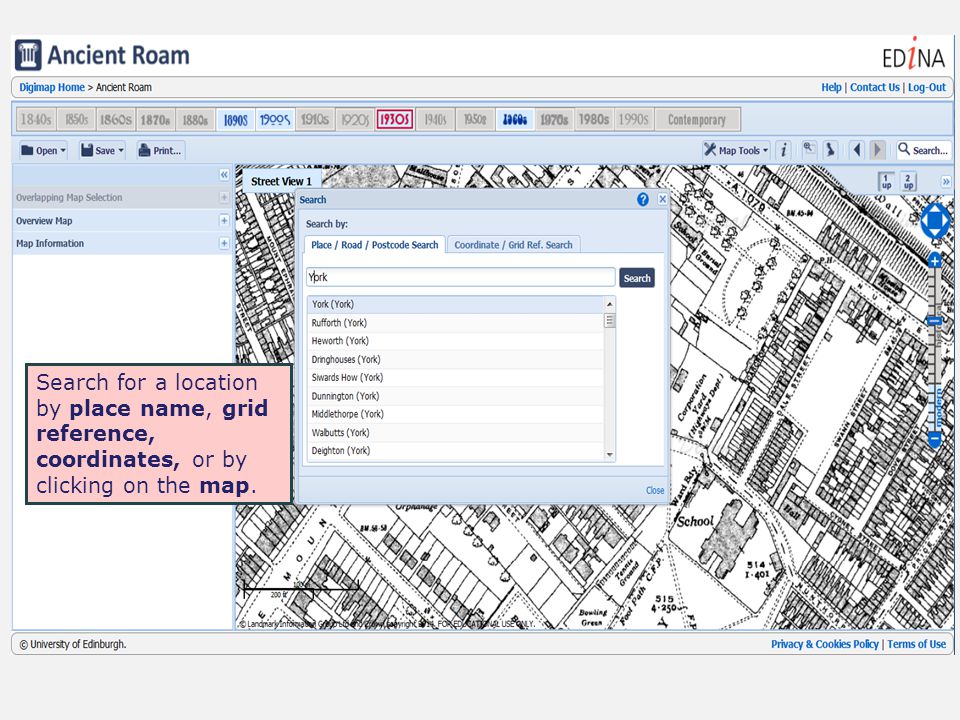Open the Contact Us link
Screen dimensions: 960x720
(x=875, y=88)
